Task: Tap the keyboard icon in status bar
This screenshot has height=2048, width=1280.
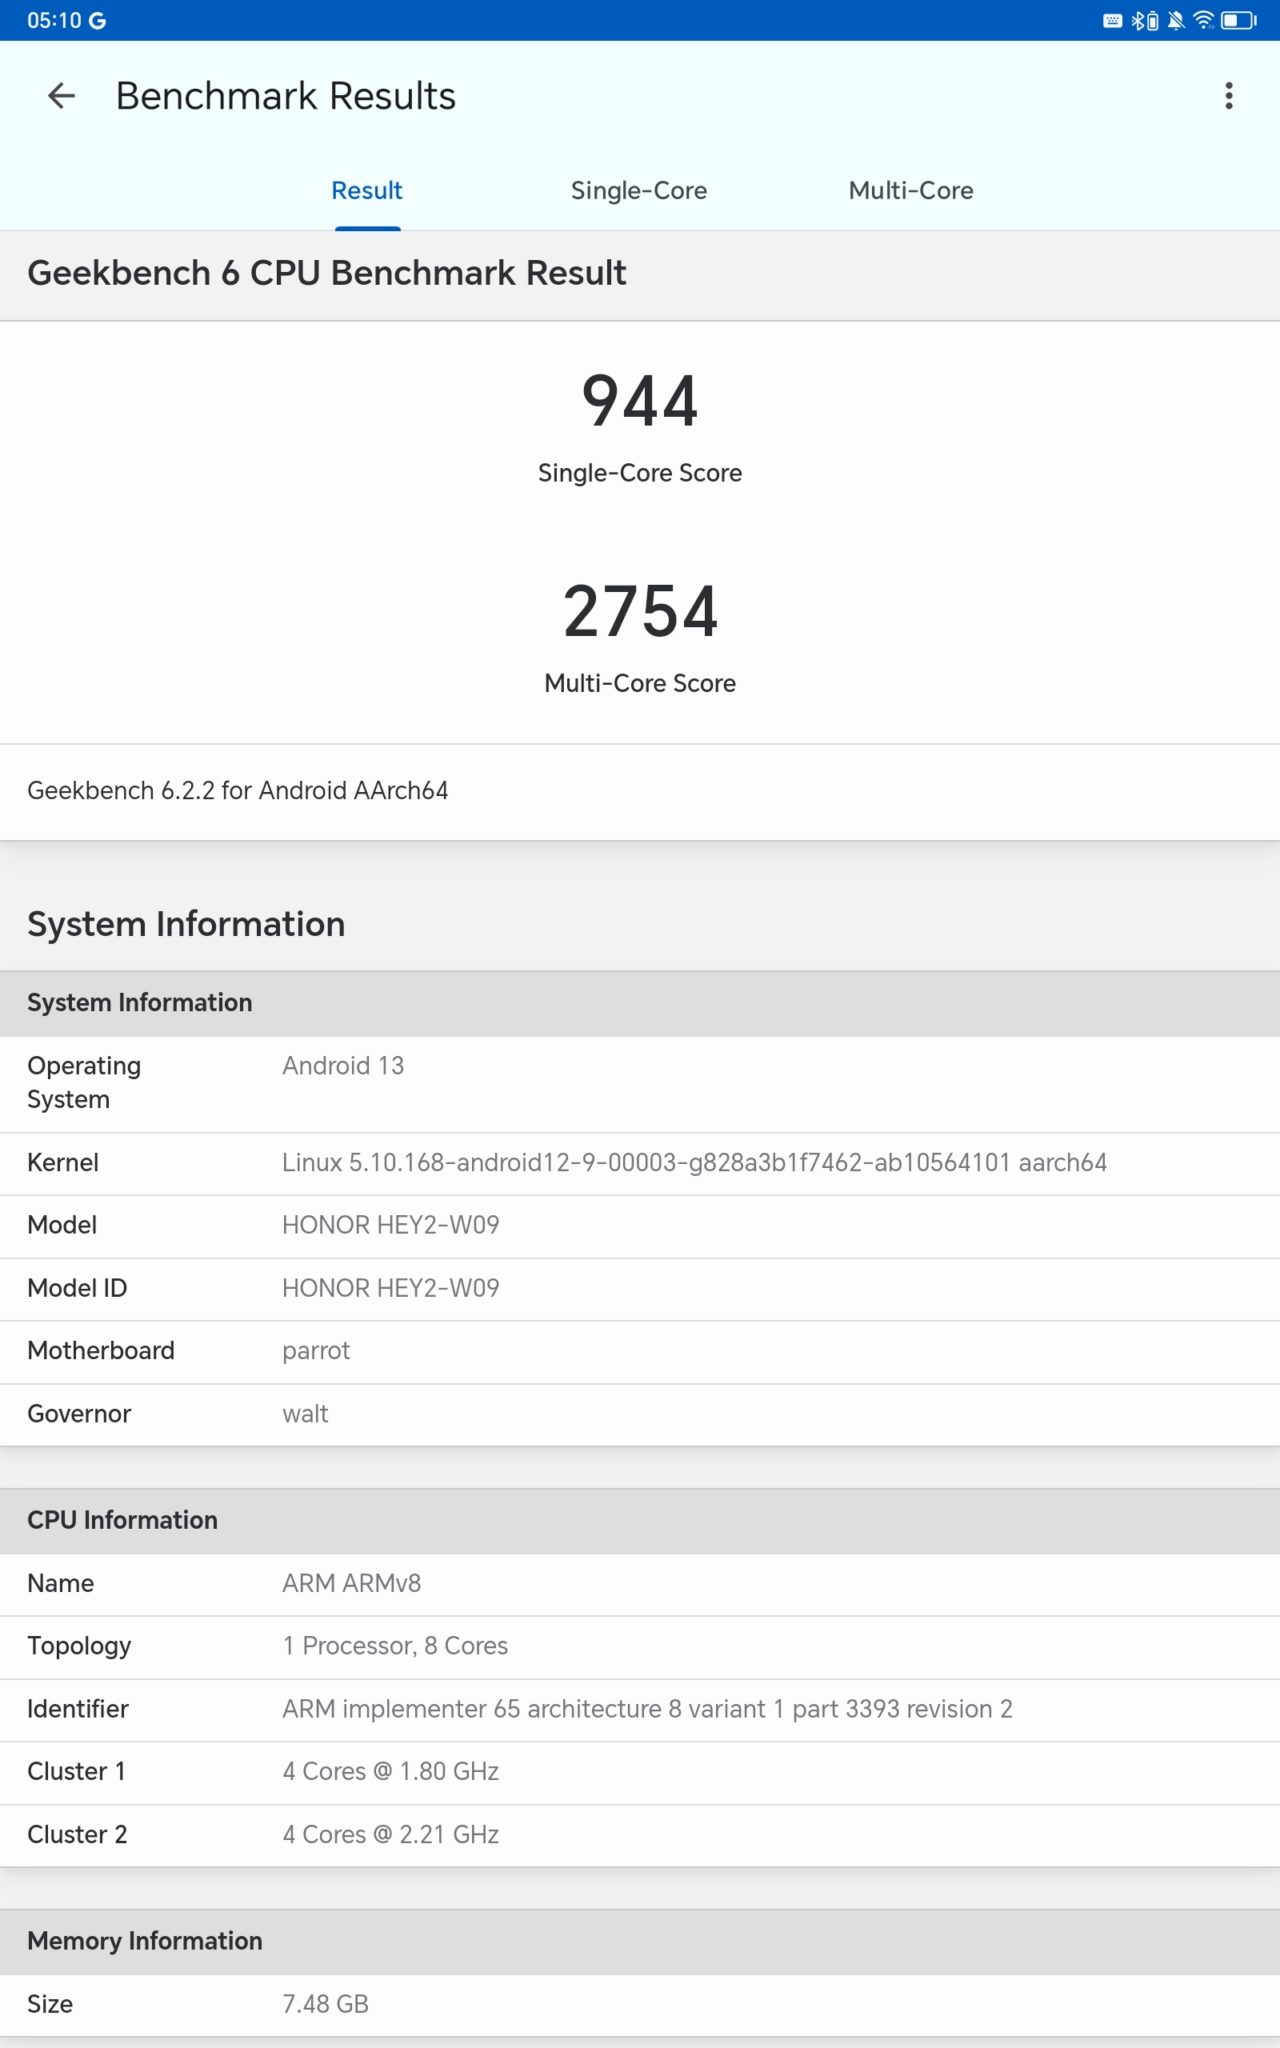Action: pyautogui.click(x=1112, y=21)
